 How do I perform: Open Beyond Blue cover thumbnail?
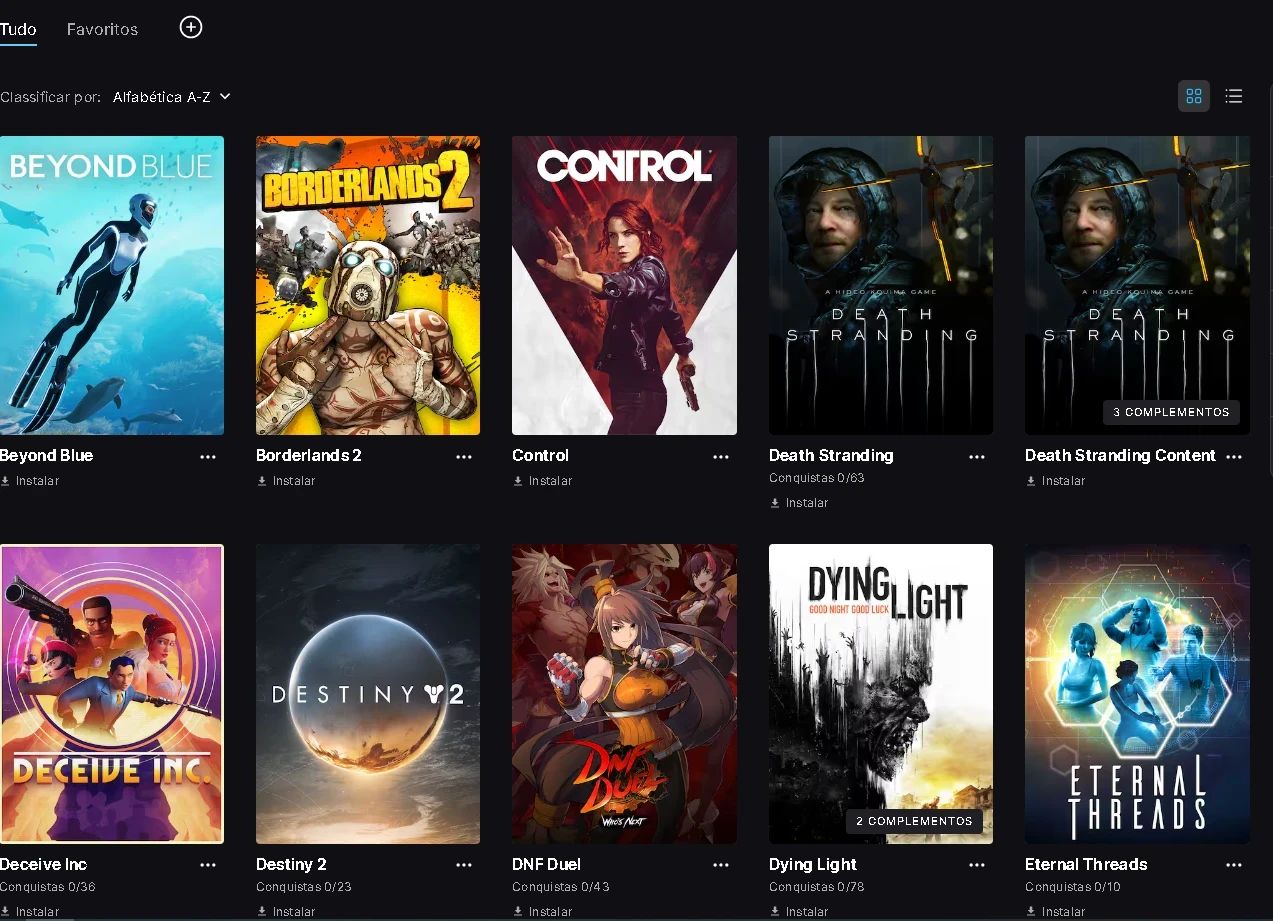112,285
